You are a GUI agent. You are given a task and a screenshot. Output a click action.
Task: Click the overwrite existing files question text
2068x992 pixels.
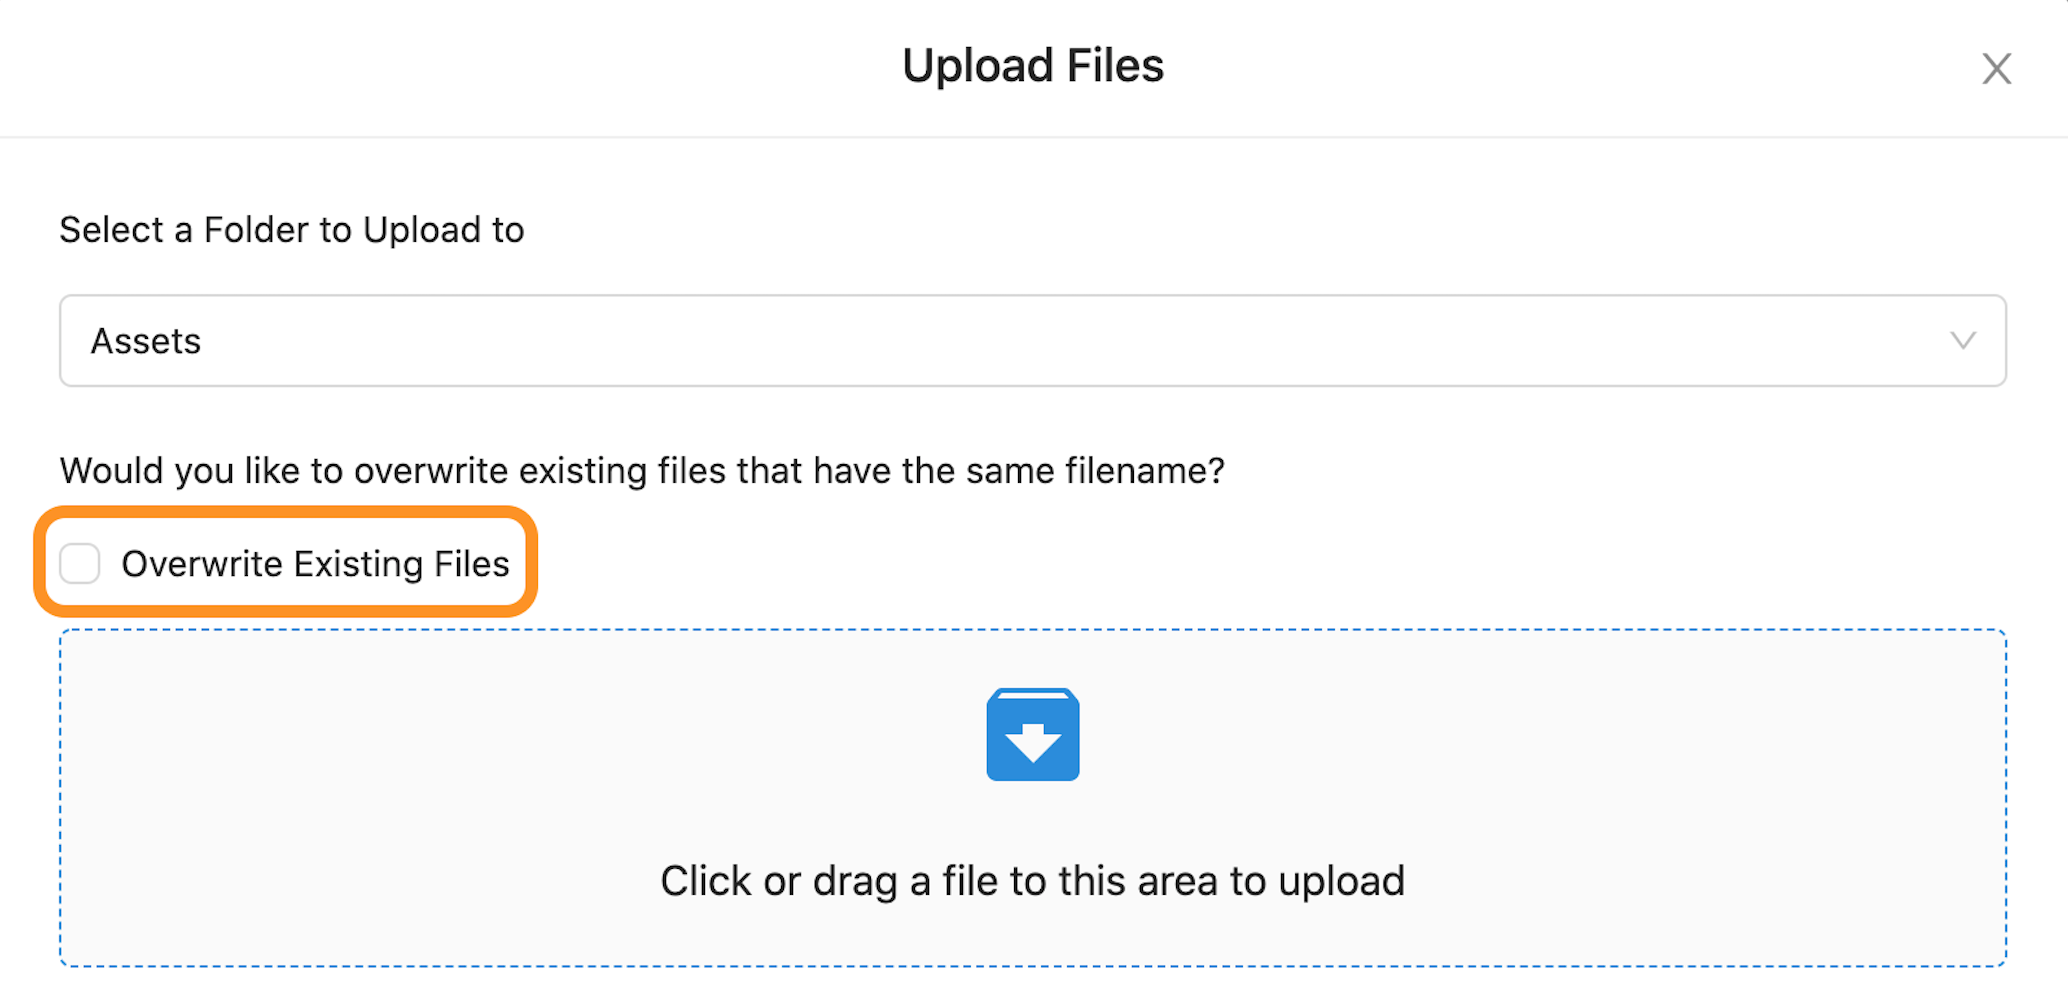coord(642,470)
